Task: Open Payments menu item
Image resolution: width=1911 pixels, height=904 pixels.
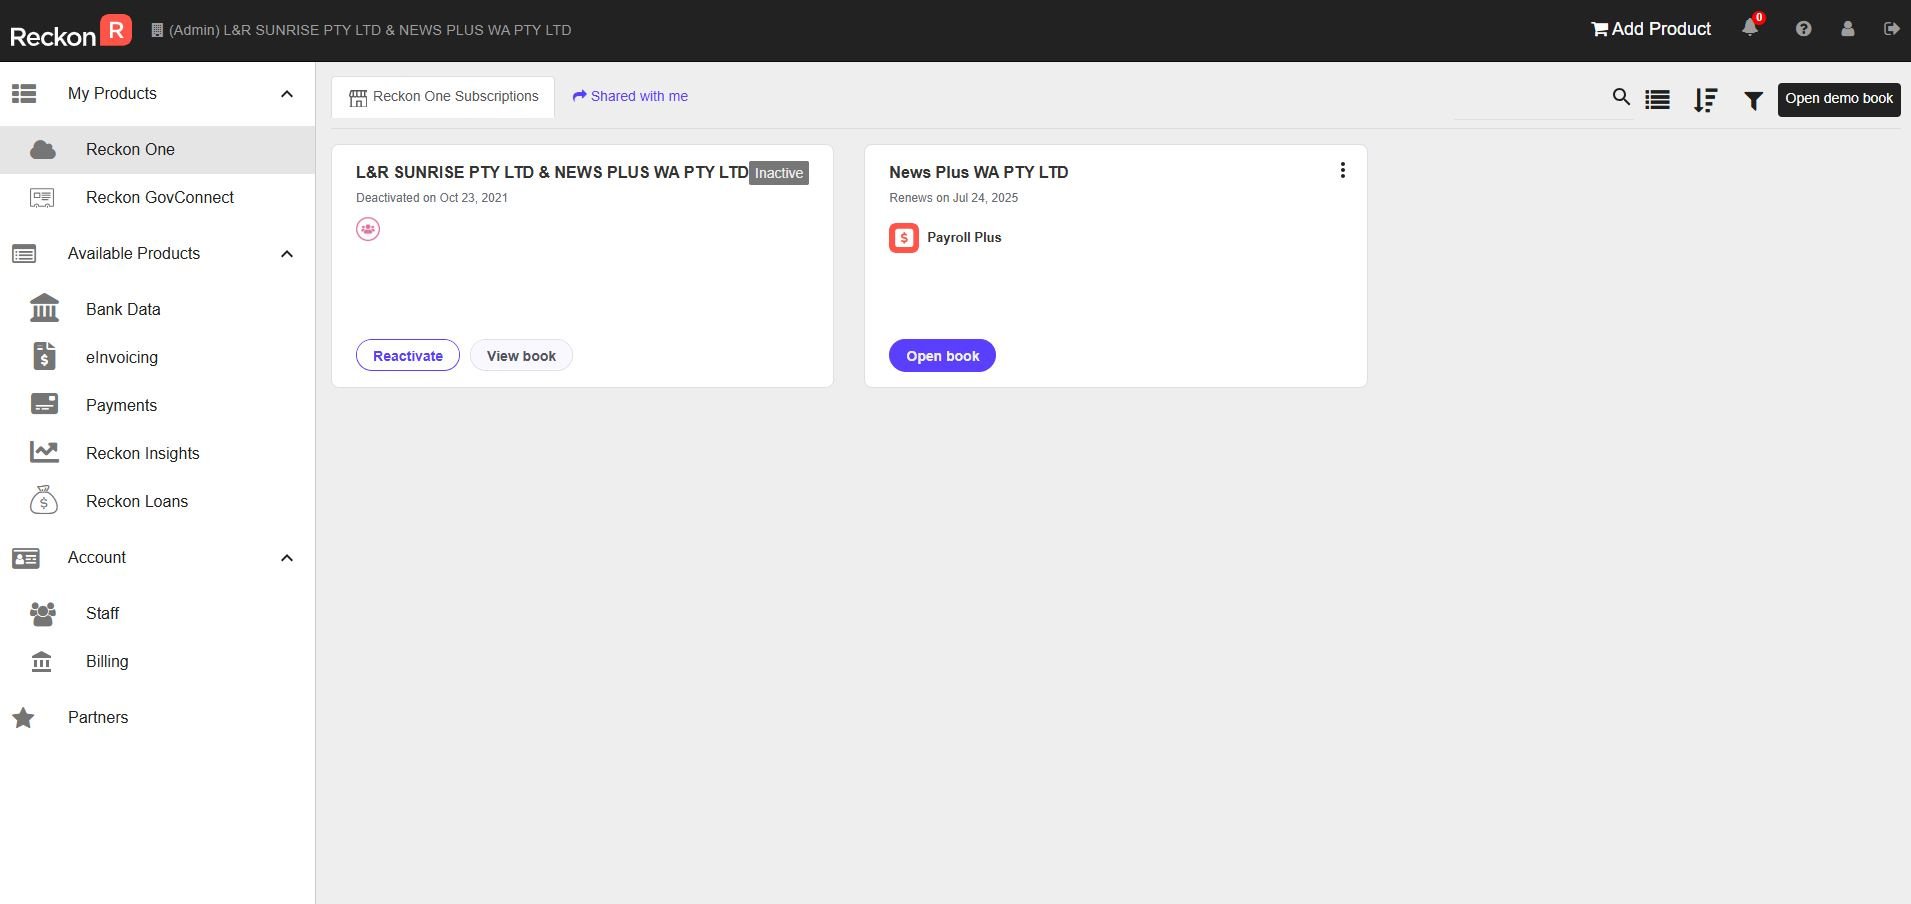Action: (x=157, y=406)
